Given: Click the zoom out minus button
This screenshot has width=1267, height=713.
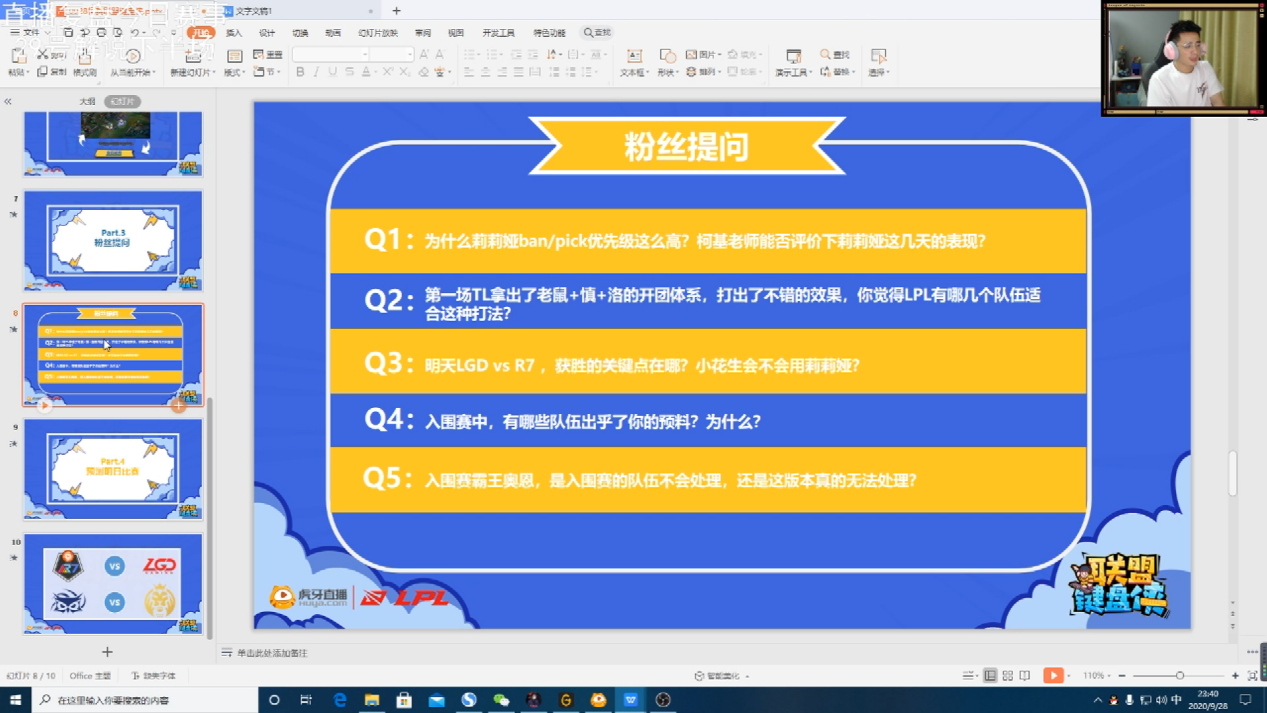Looking at the screenshot, I should [1121, 676].
